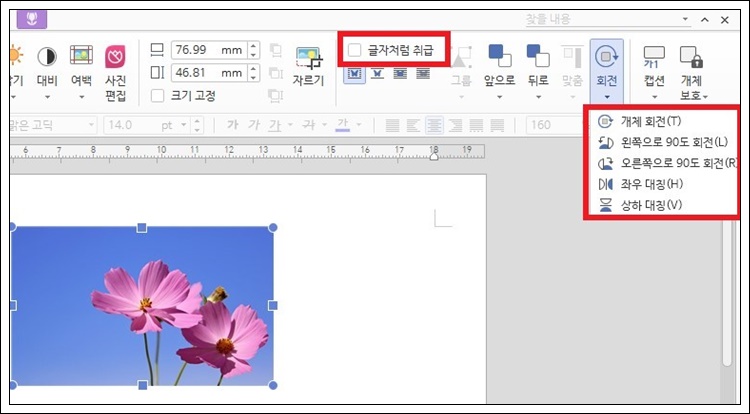This screenshot has height=414, width=750.
Task: Enable the 글자처럼 취급 checkbox
Action: click(354, 50)
